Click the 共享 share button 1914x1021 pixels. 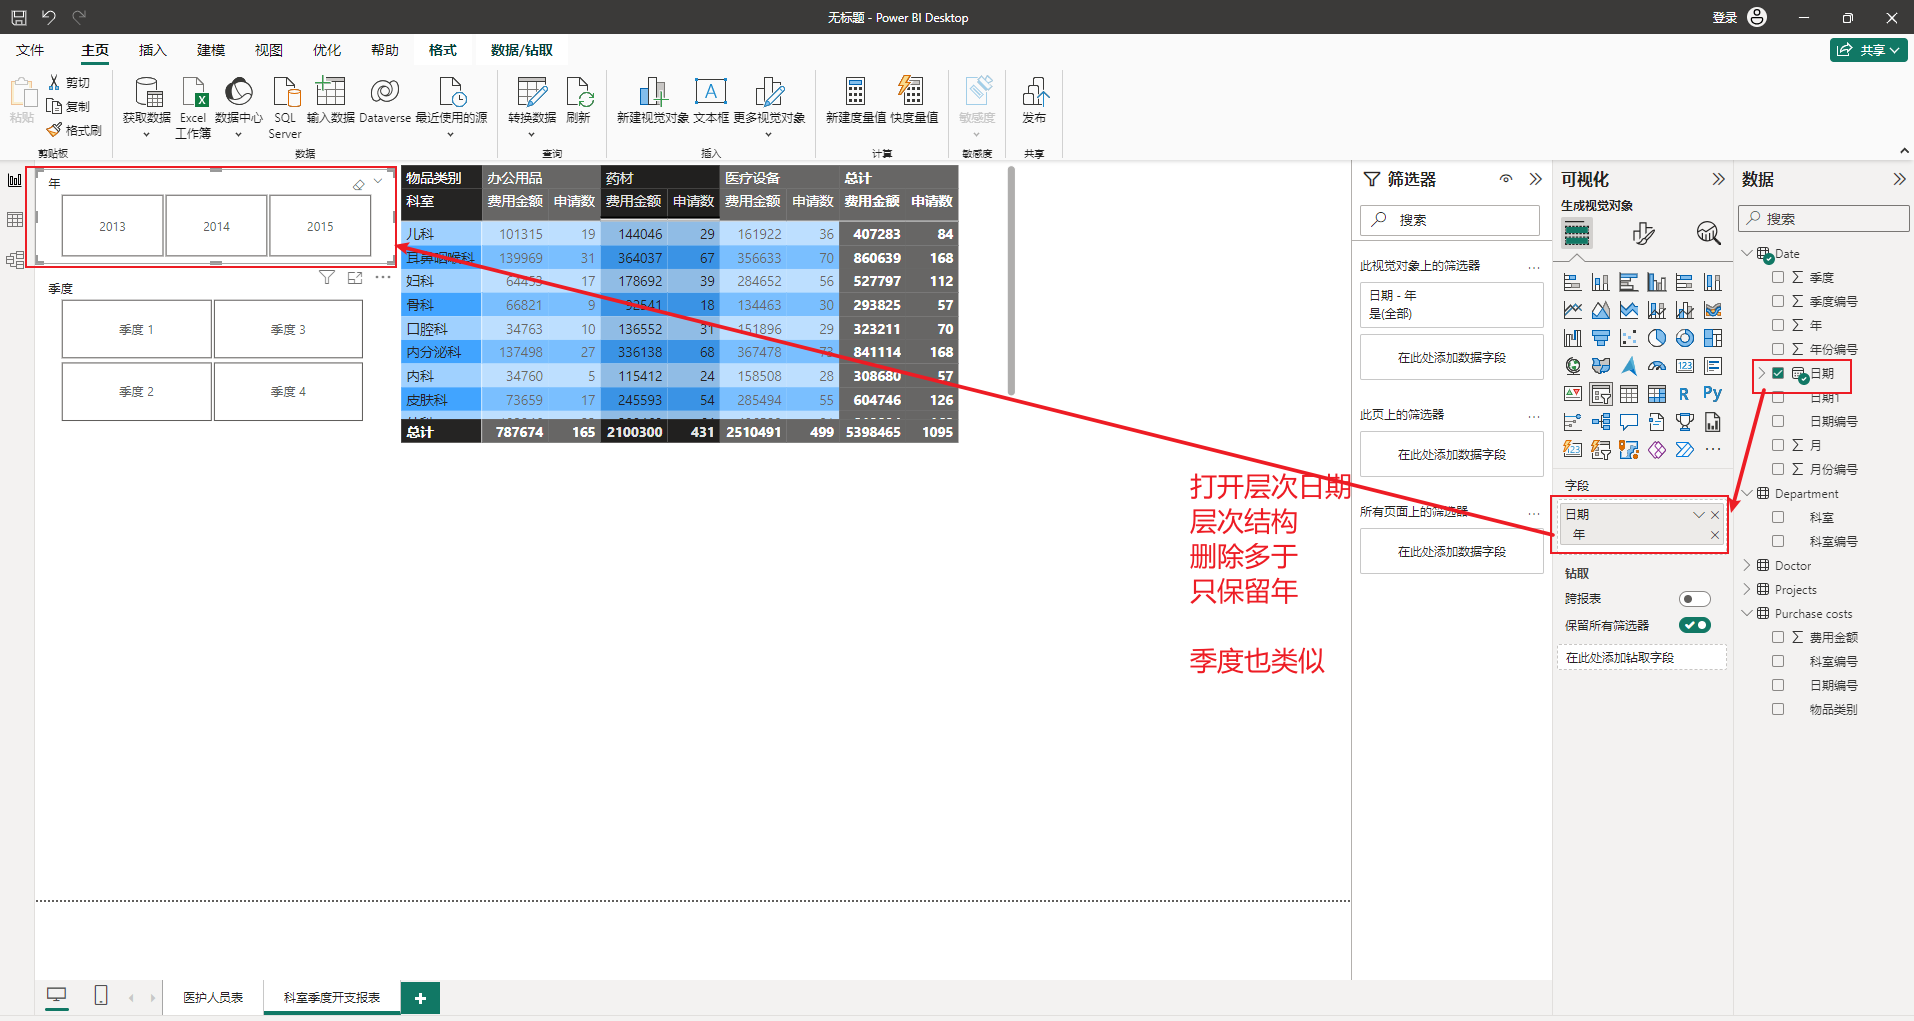click(x=1869, y=50)
